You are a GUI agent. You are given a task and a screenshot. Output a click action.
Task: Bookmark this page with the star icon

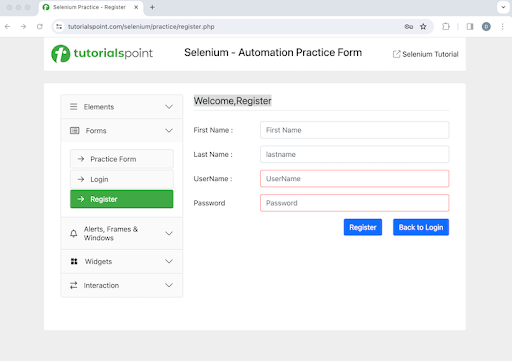[x=423, y=26]
